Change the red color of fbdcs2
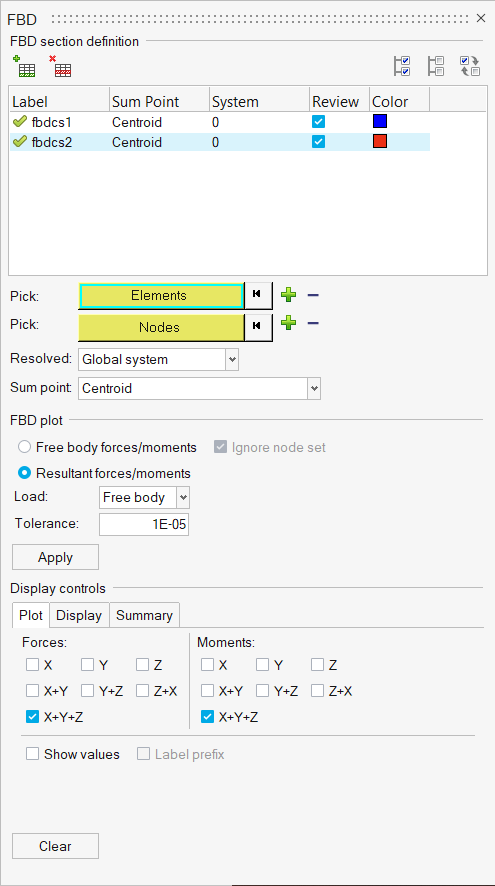 point(380,141)
